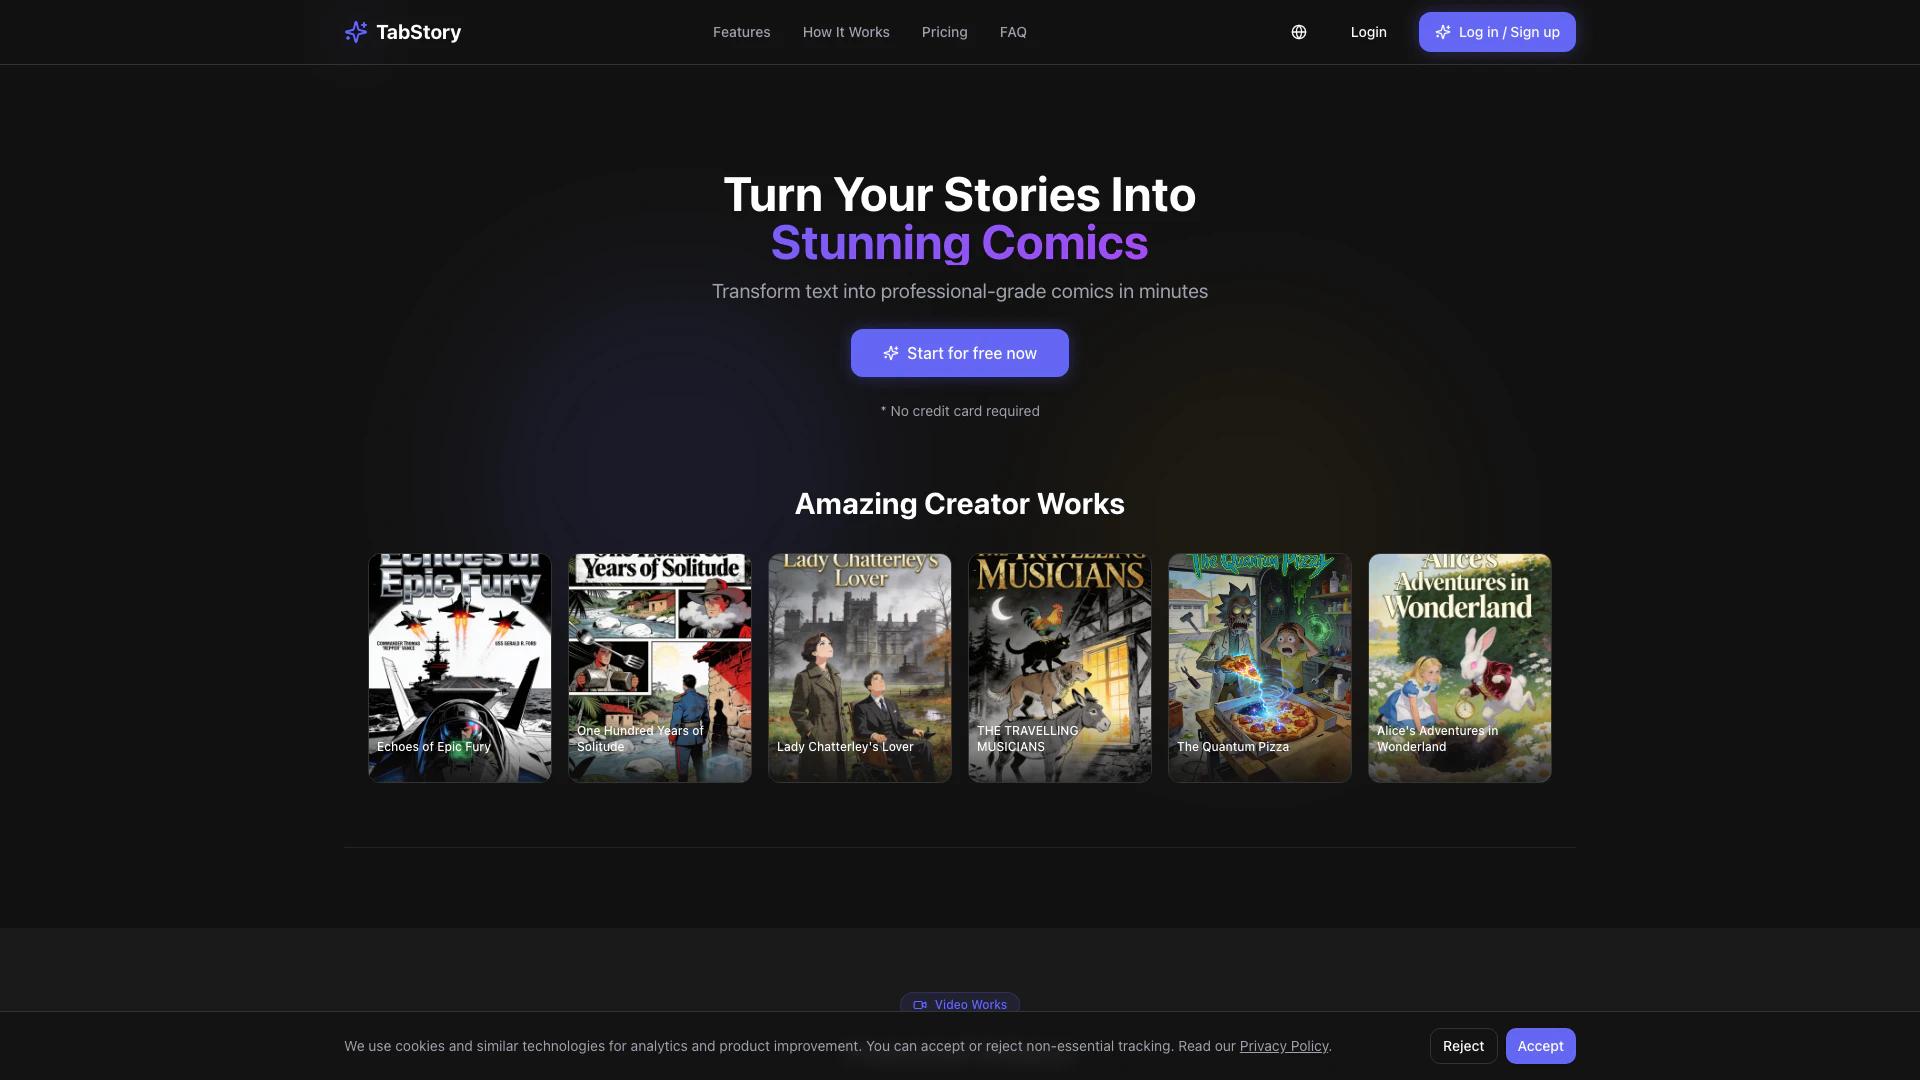Go to How It Works section
Screen dimensions: 1920x1080
845,32
